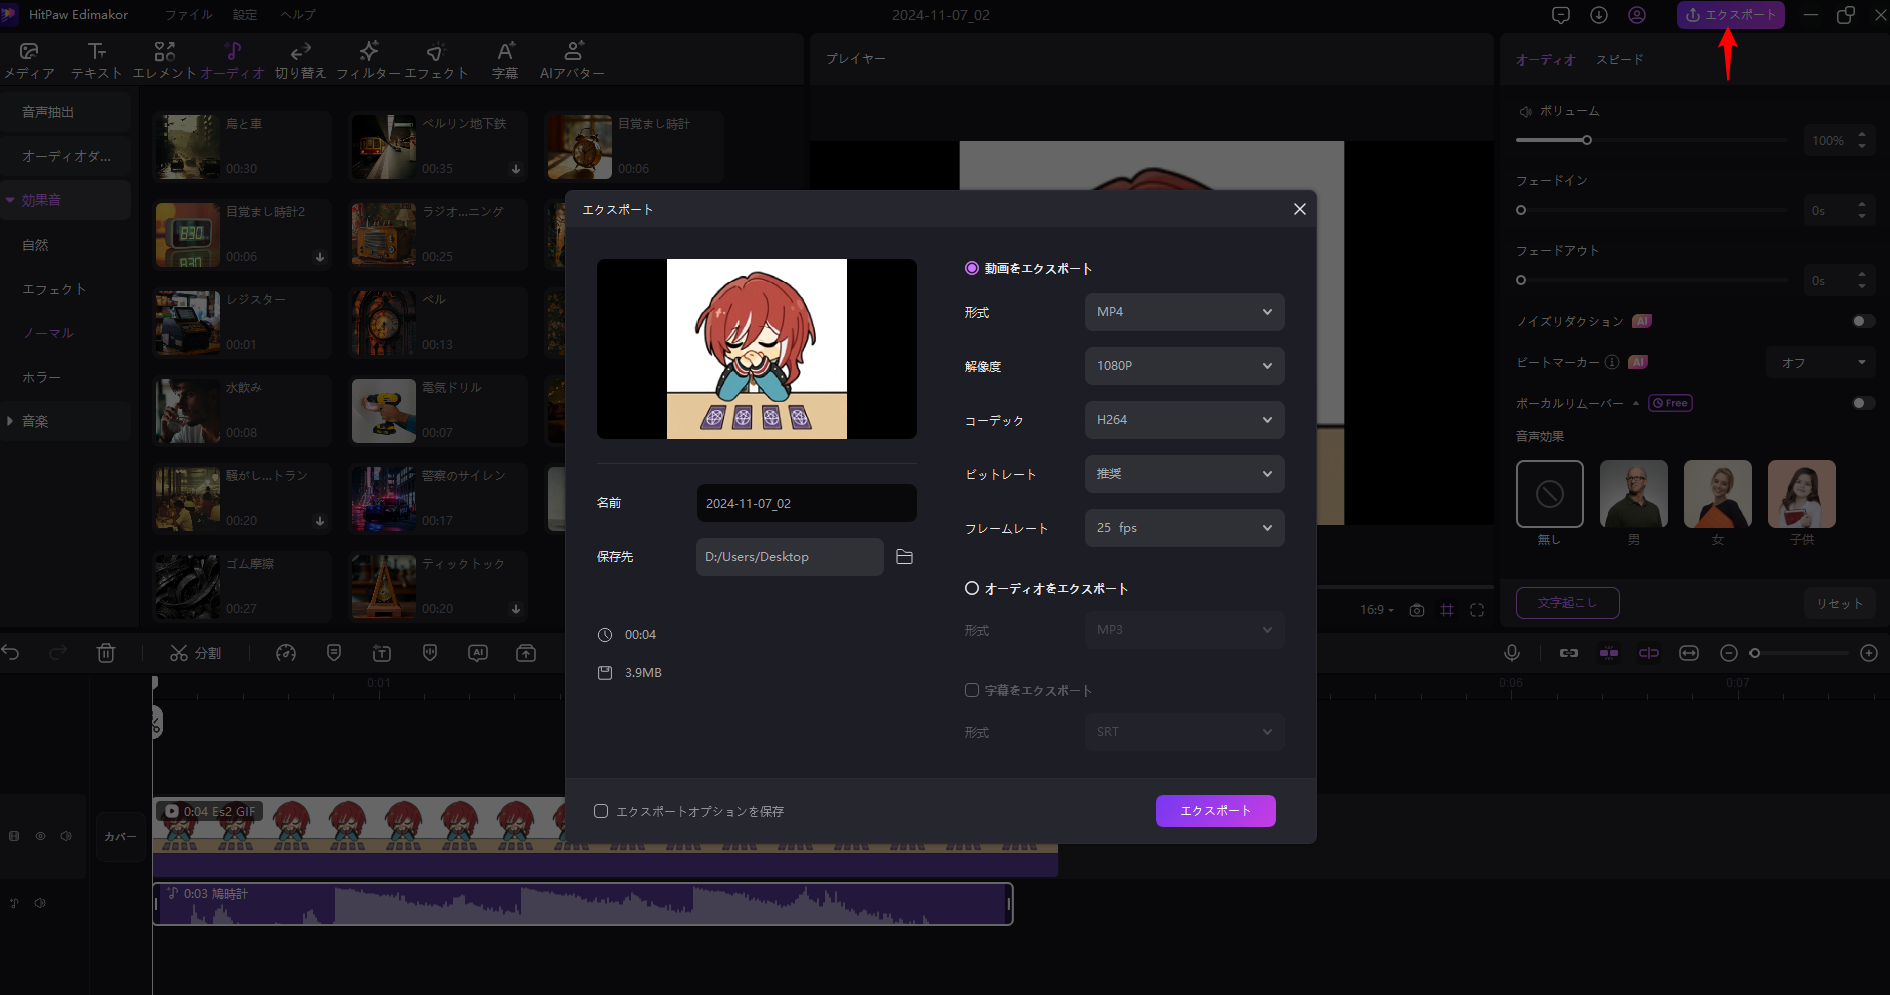Click the split (分割) scissors tool
Image resolution: width=1890 pixels, height=995 pixels.
click(x=195, y=653)
